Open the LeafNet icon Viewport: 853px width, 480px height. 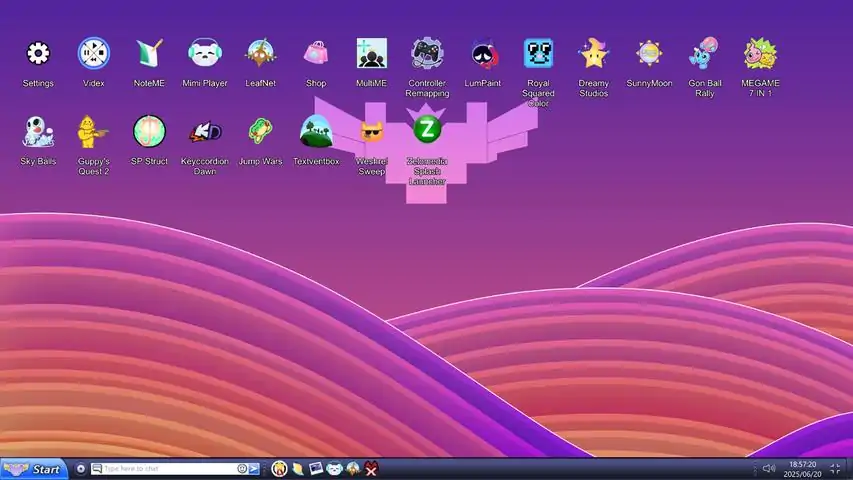[x=260, y=54]
